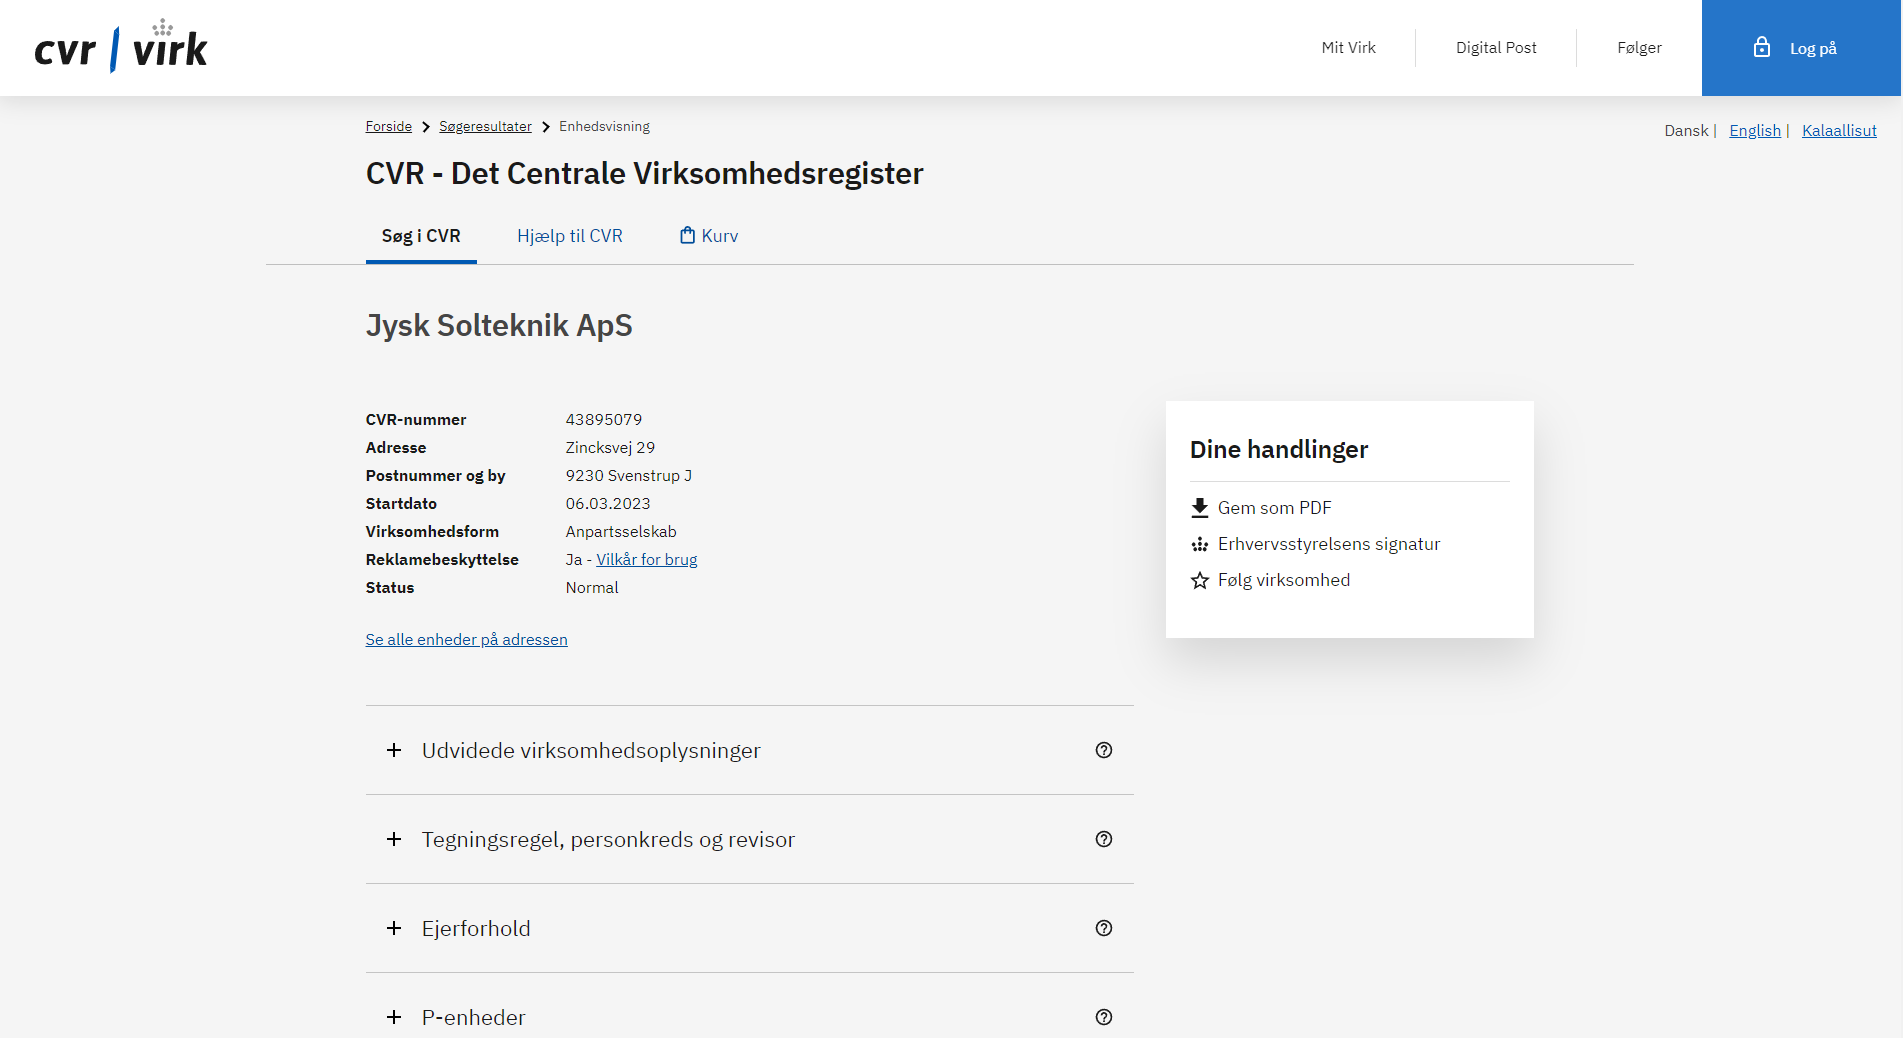The width and height of the screenshot is (1903, 1038).
Task: Go to Forside breadcrumb link
Action: pos(389,126)
